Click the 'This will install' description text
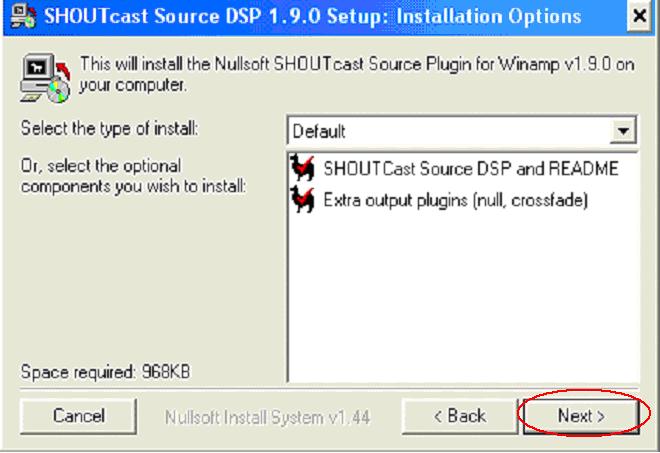The width and height of the screenshot is (660, 453). 357,75
